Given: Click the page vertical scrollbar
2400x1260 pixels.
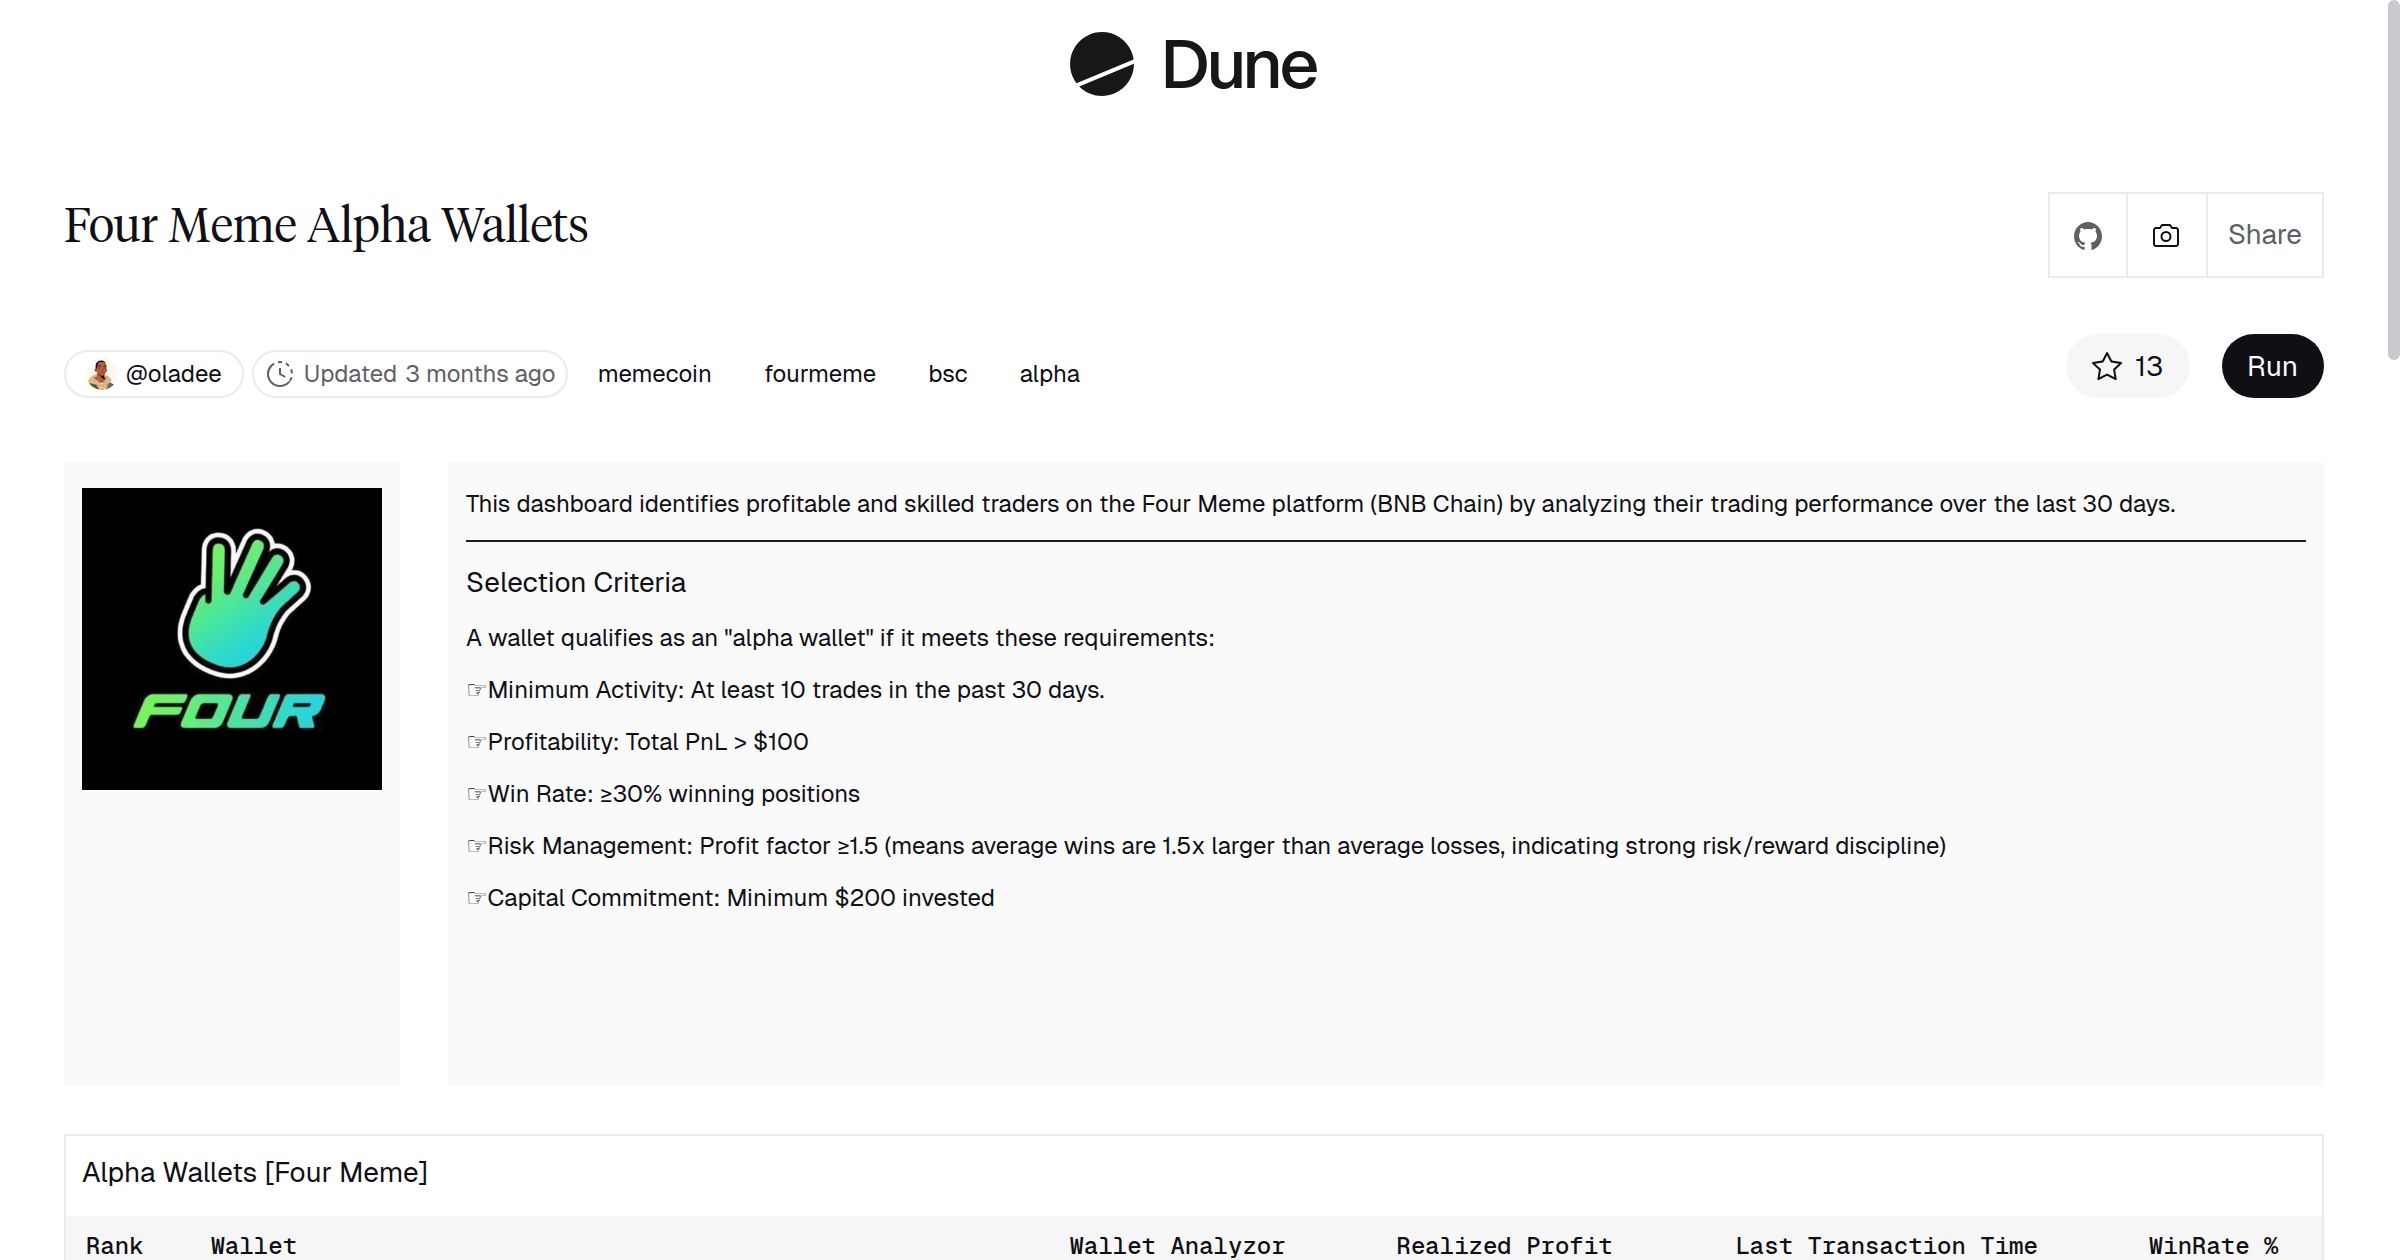Looking at the screenshot, I should point(2392,180).
